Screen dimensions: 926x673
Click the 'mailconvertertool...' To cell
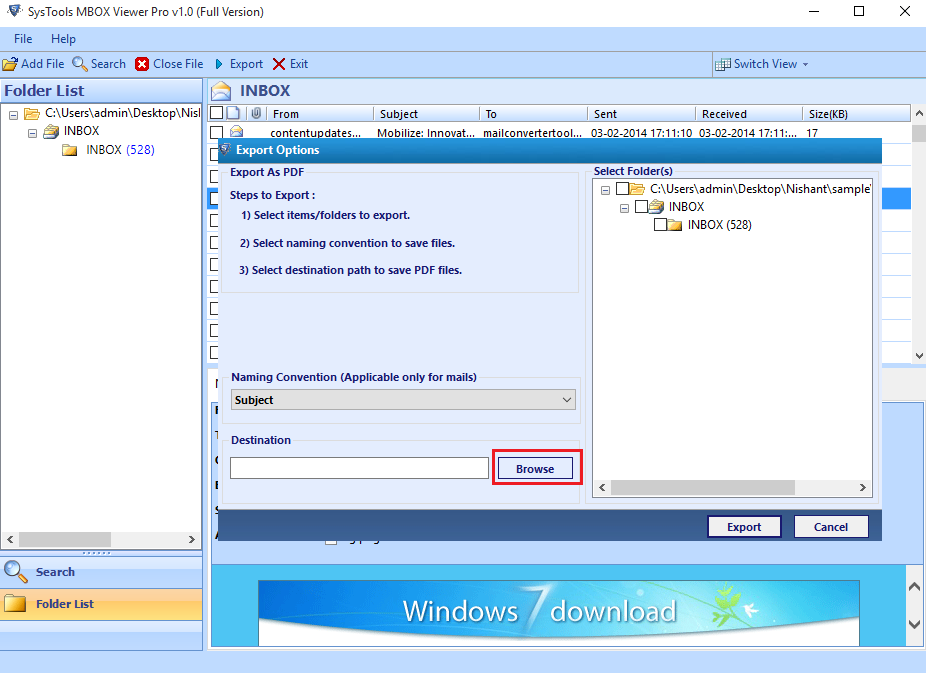[x=533, y=133]
